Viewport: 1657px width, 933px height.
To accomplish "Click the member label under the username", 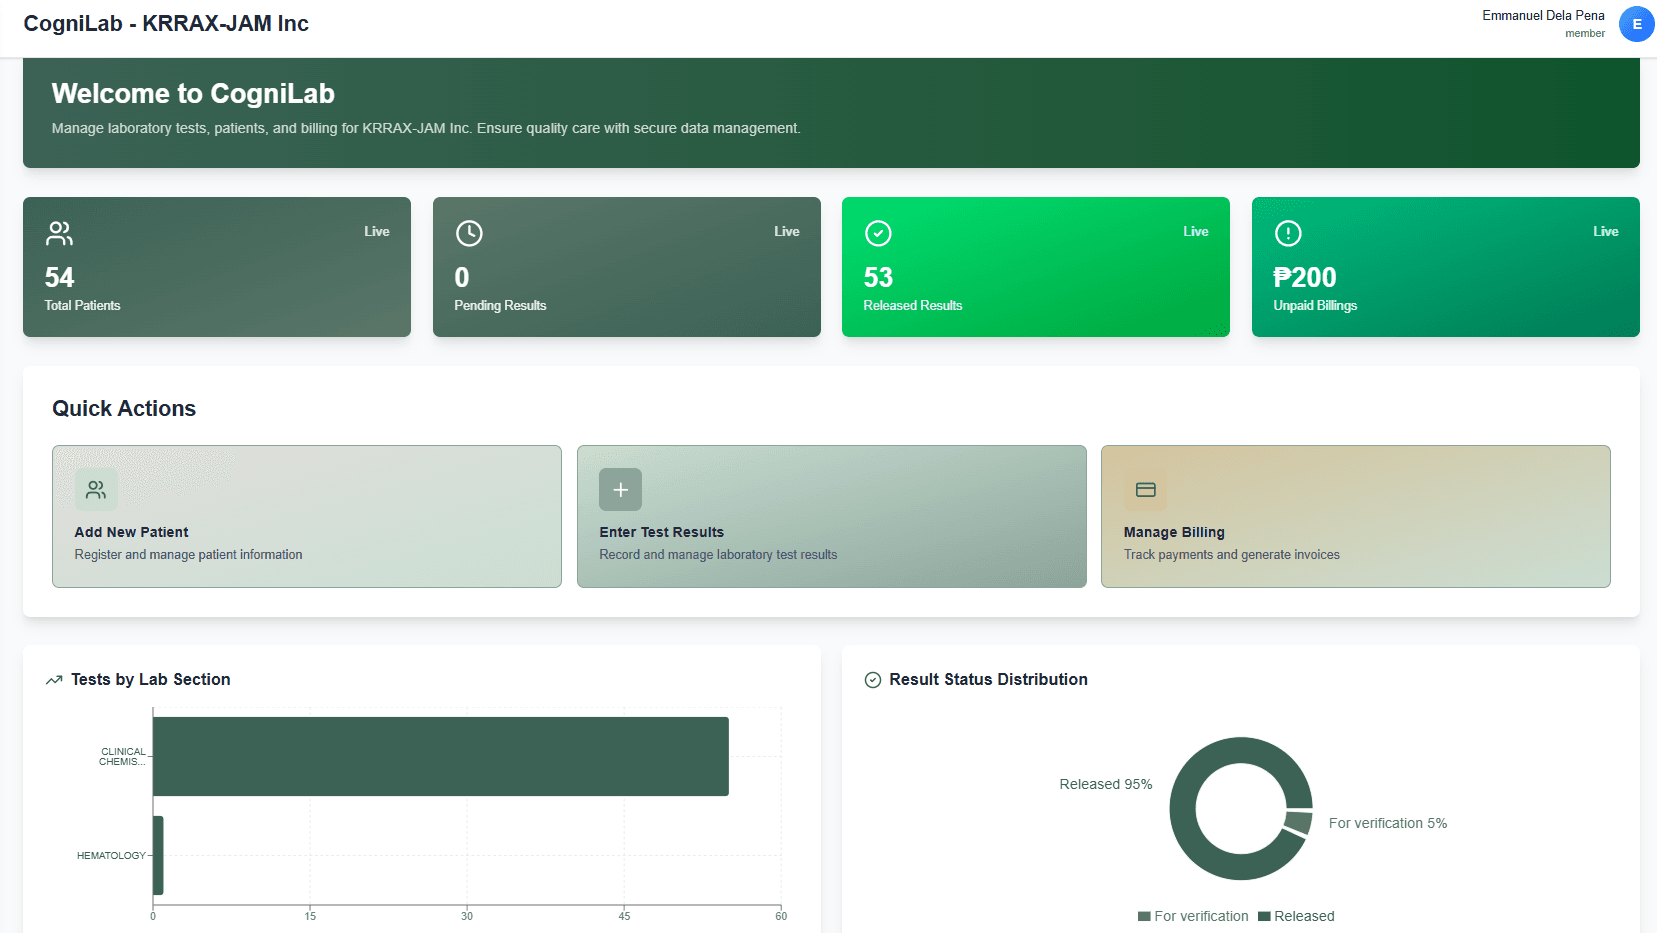I will pyautogui.click(x=1586, y=33).
